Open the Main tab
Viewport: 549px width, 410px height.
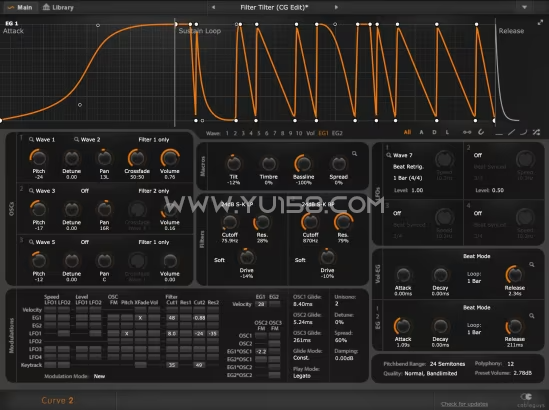(x=20, y=7)
